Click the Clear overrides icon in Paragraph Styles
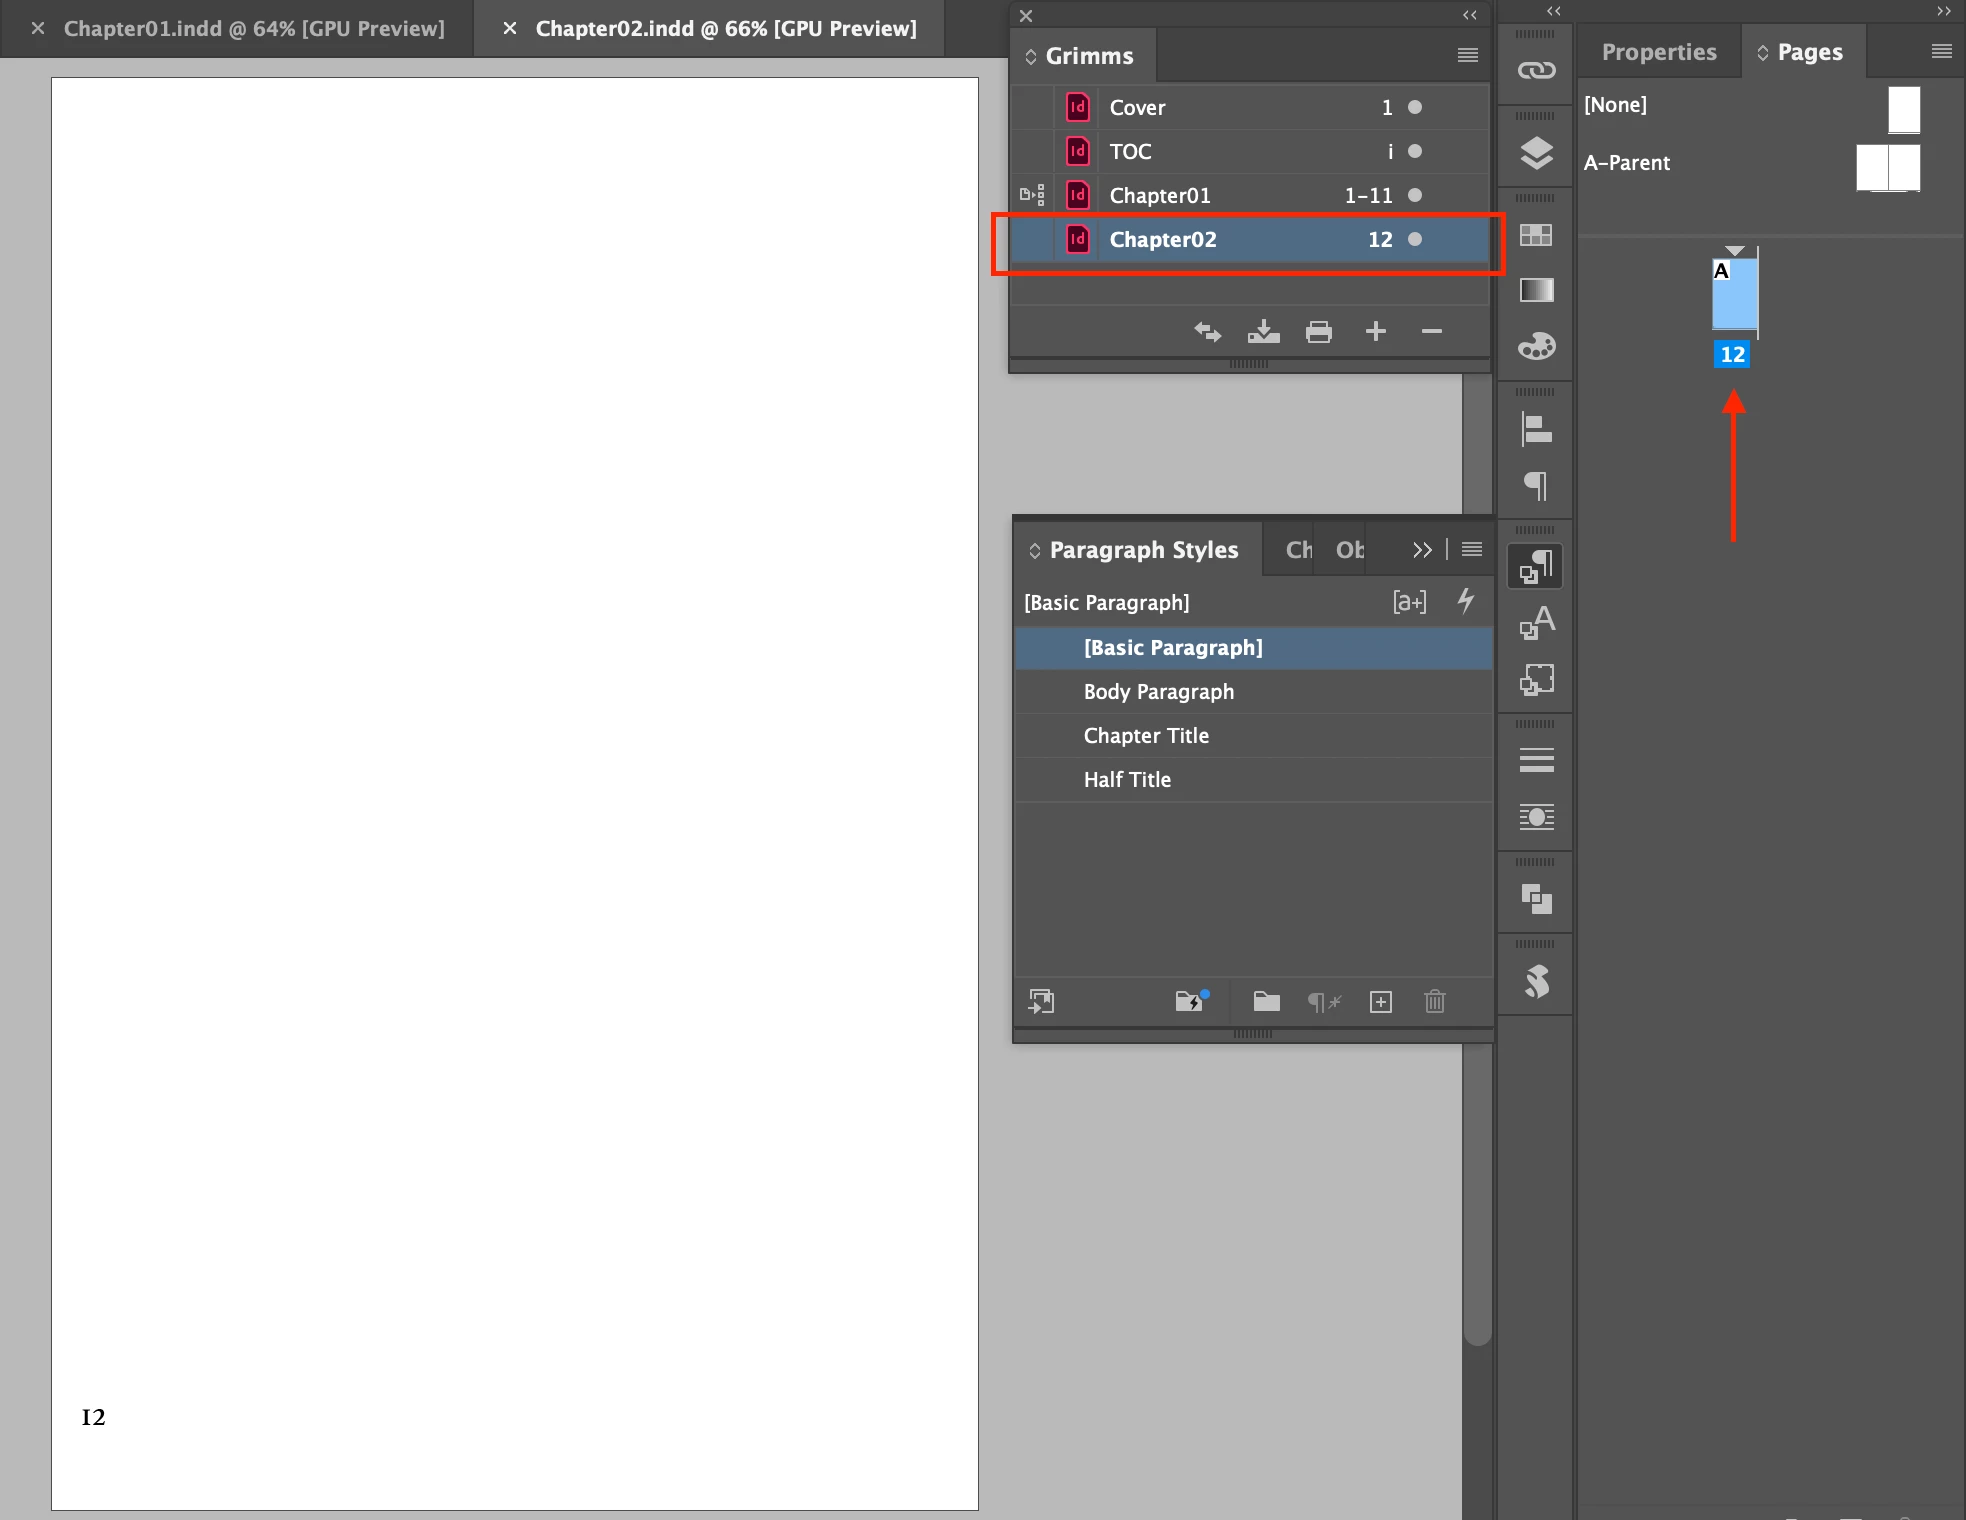The height and width of the screenshot is (1520, 1966). (x=1325, y=1002)
